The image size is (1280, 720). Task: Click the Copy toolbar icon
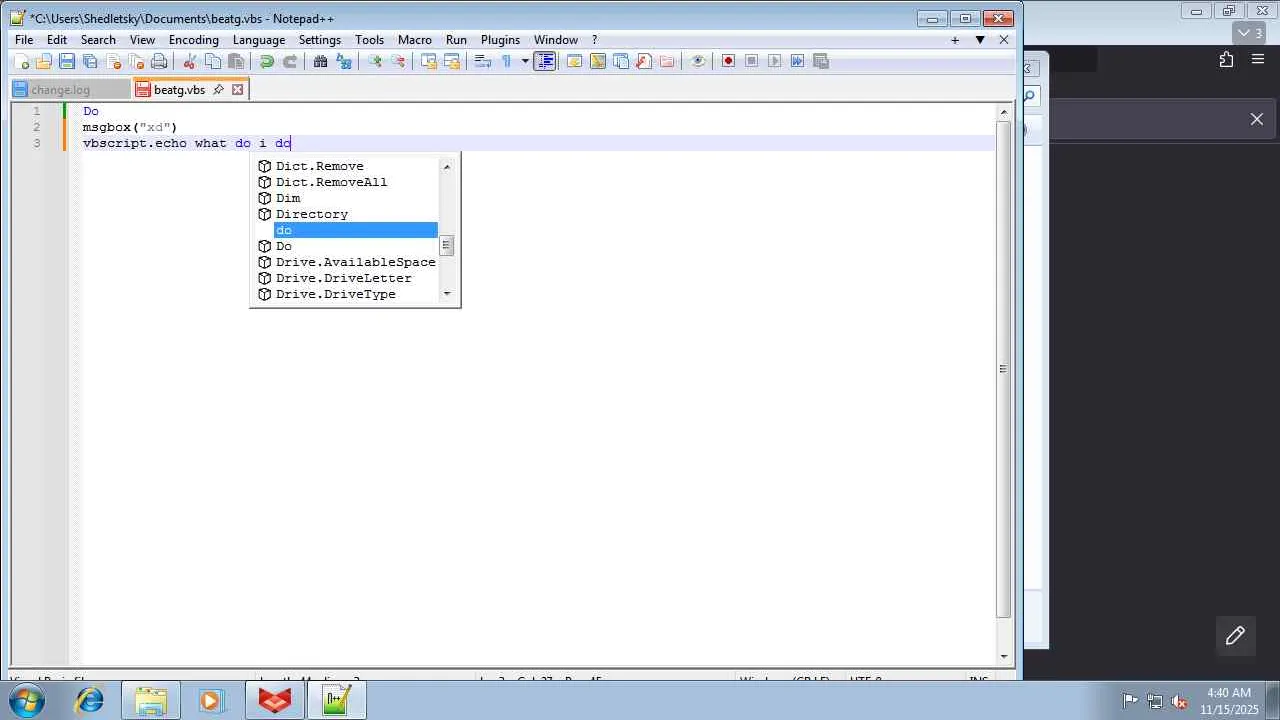click(x=212, y=61)
